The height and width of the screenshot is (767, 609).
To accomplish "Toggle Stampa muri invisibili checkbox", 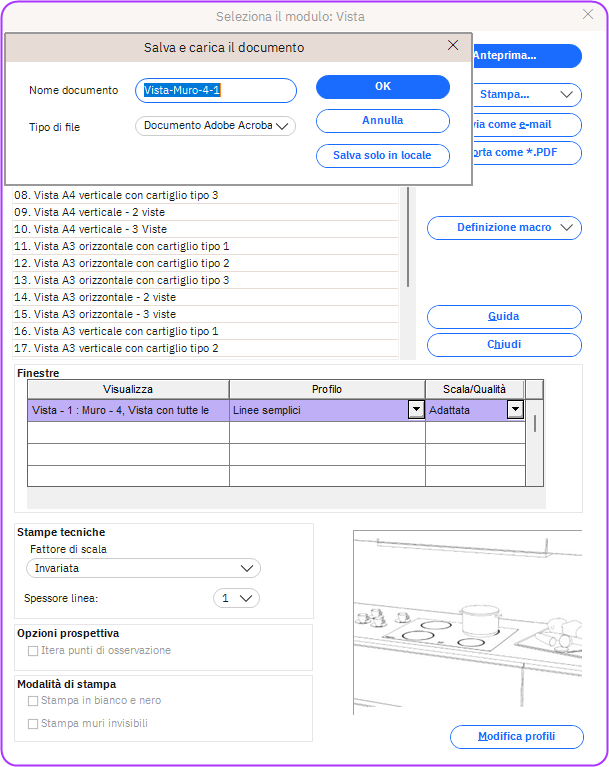I will (x=33, y=723).
